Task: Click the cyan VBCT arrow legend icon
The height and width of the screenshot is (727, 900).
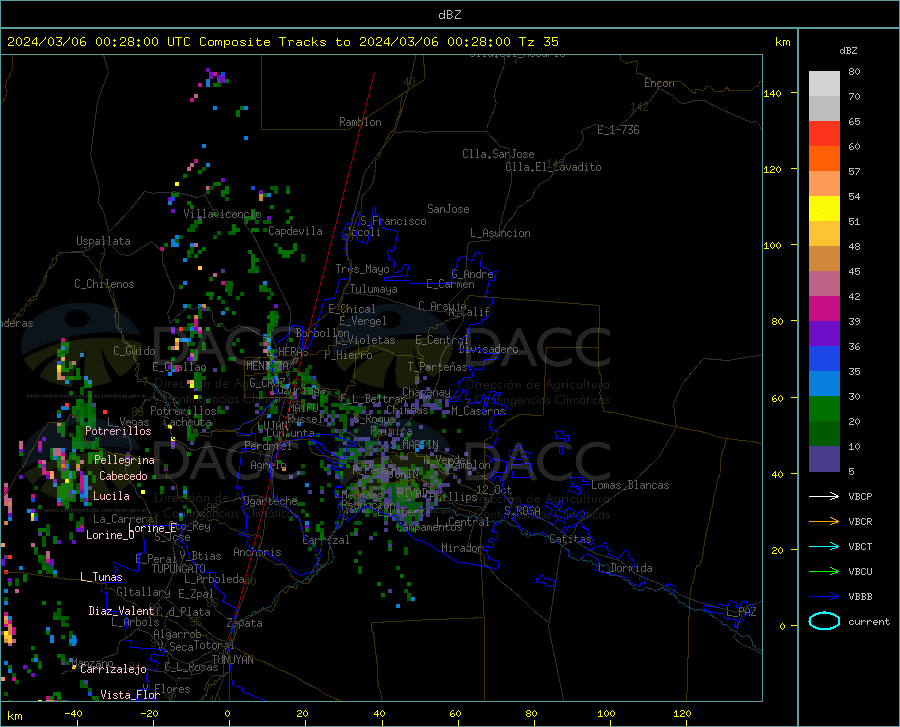Action: [x=824, y=546]
